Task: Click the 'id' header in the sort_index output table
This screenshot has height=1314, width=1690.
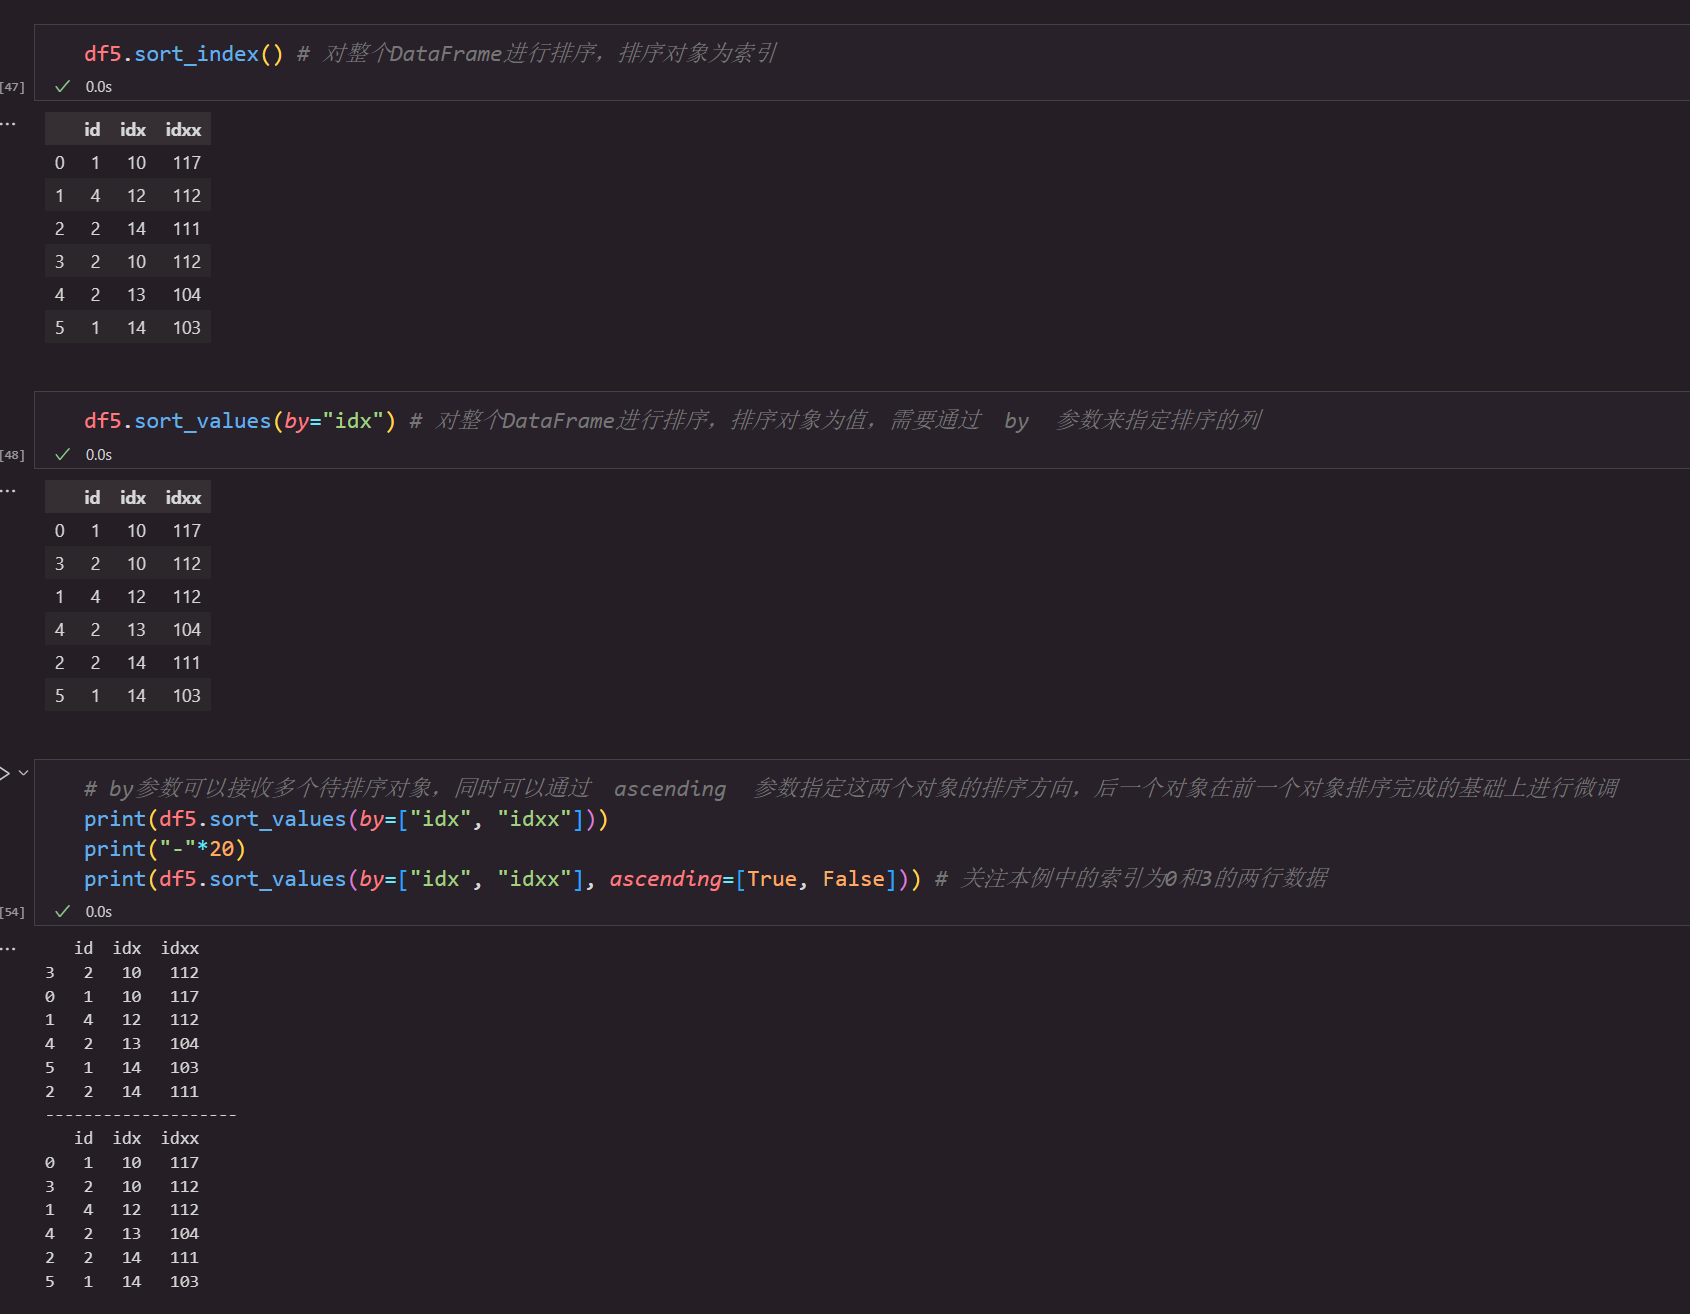Action: (x=92, y=130)
